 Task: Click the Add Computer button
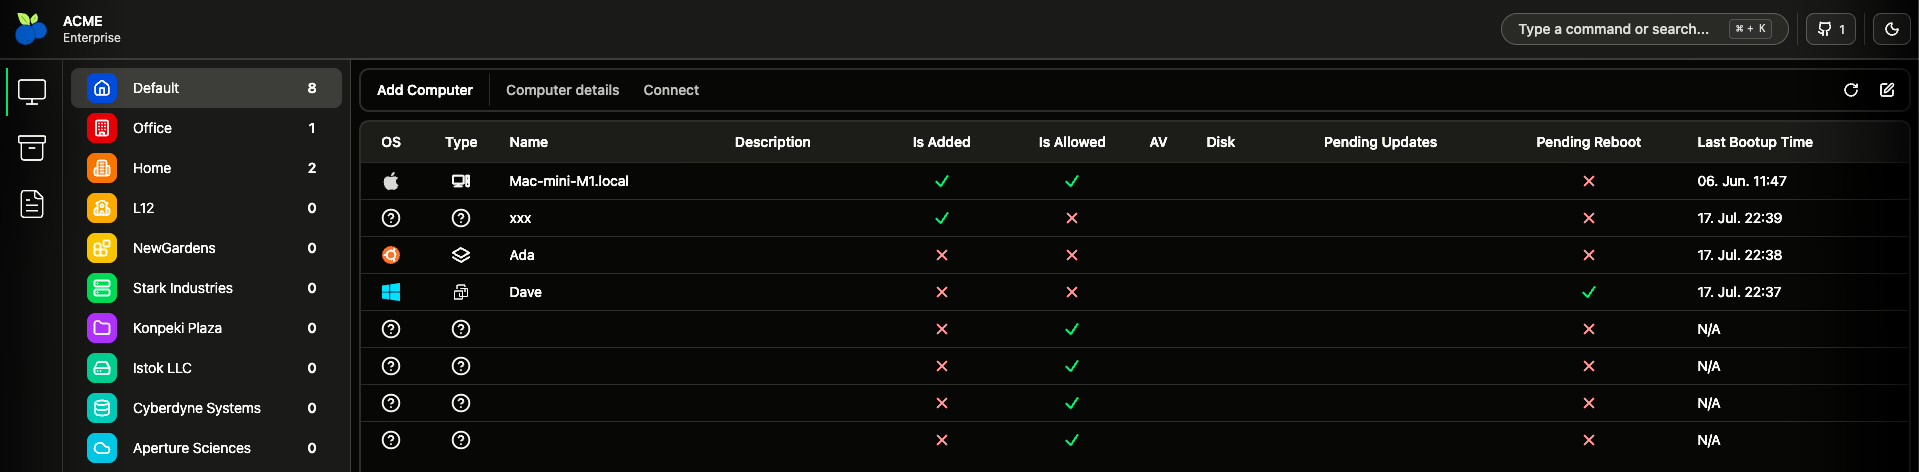[424, 90]
